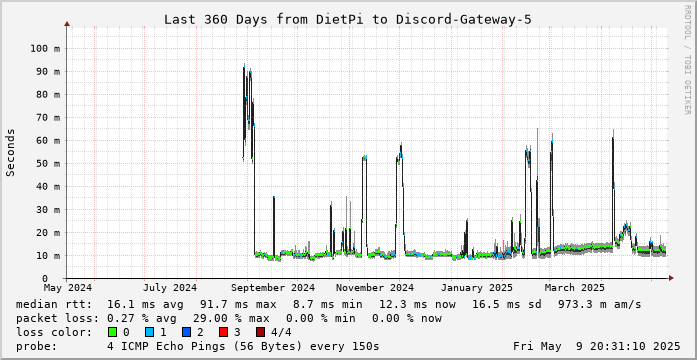The image size is (697, 360).
Task: Click the 'July 2024' x-axis label
Action: (170, 288)
